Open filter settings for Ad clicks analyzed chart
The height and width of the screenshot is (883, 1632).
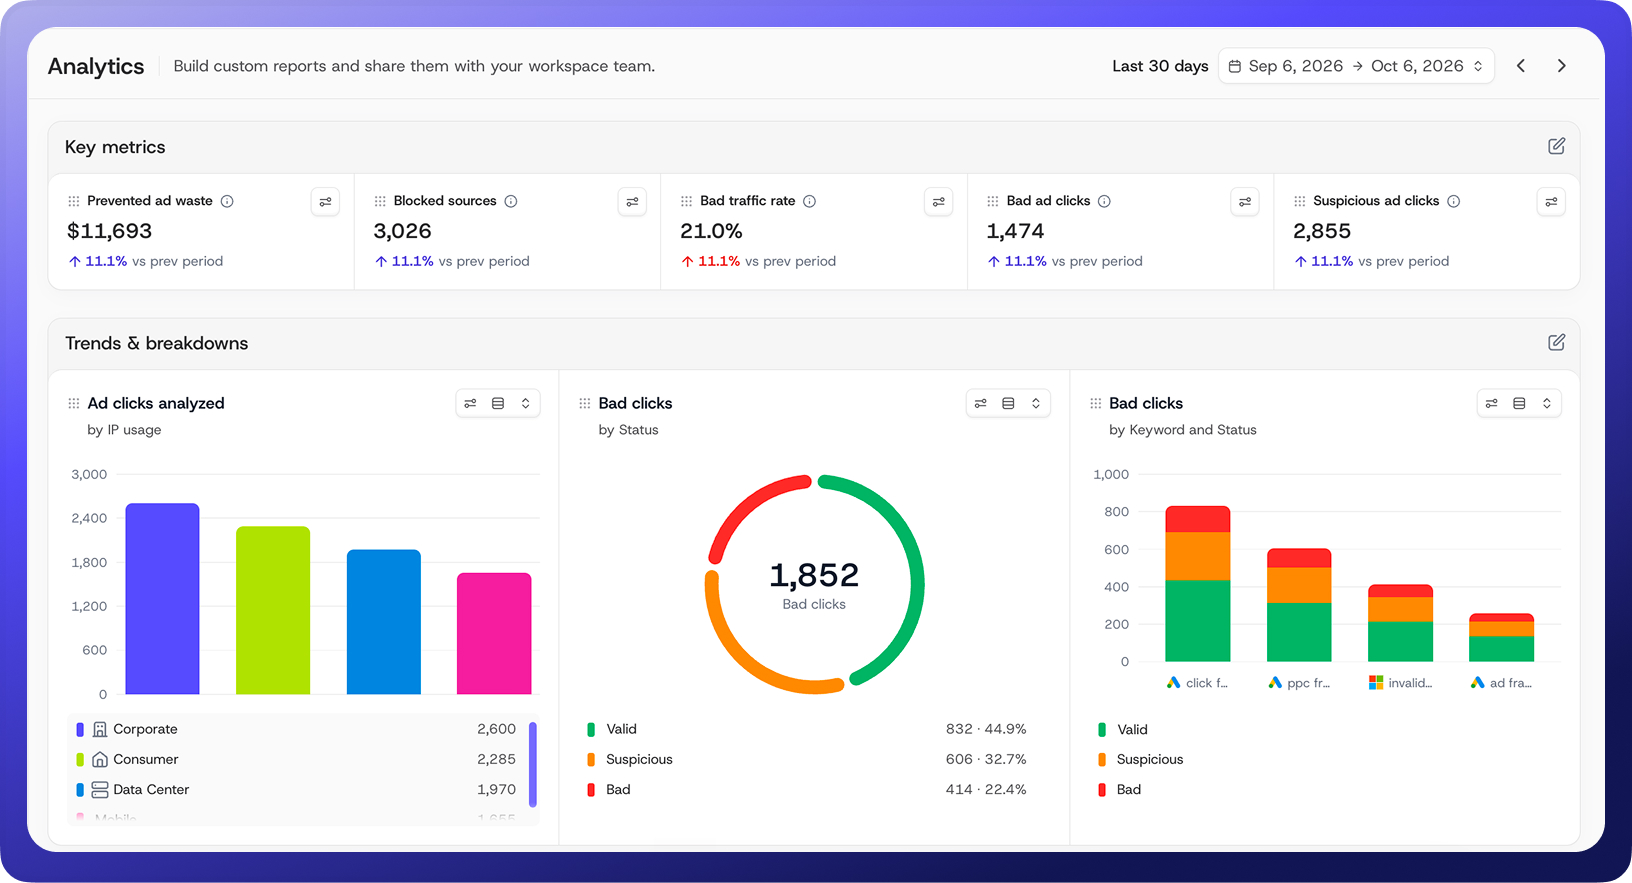pyautogui.click(x=470, y=403)
